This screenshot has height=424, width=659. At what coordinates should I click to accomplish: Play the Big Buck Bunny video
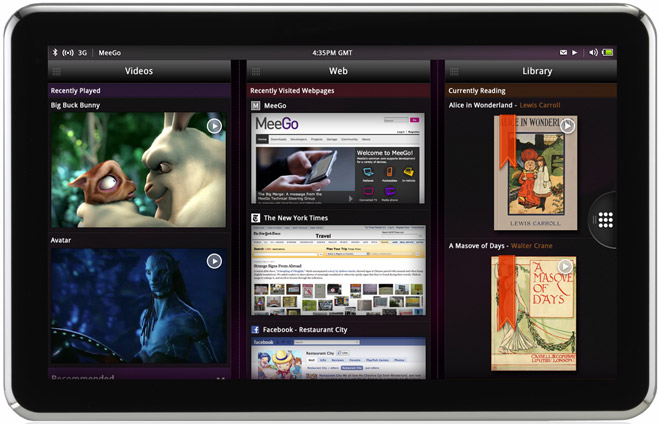pyautogui.click(x=214, y=126)
